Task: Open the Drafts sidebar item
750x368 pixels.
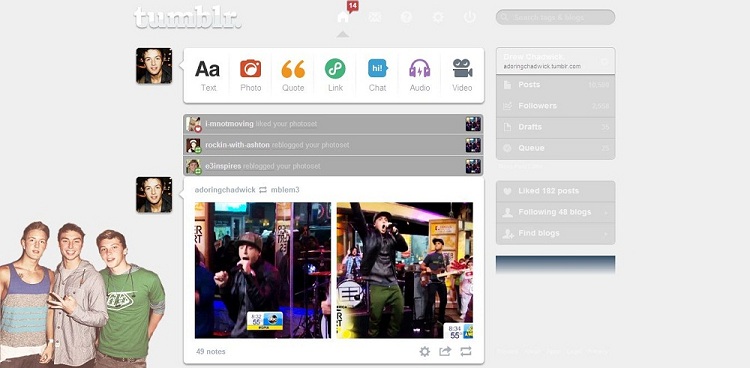Action: coord(555,127)
